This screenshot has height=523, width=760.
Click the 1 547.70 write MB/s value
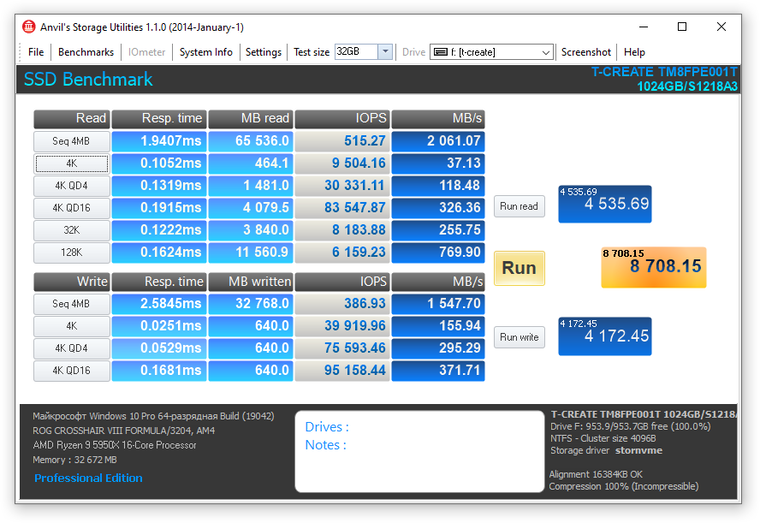pos(438,304)
